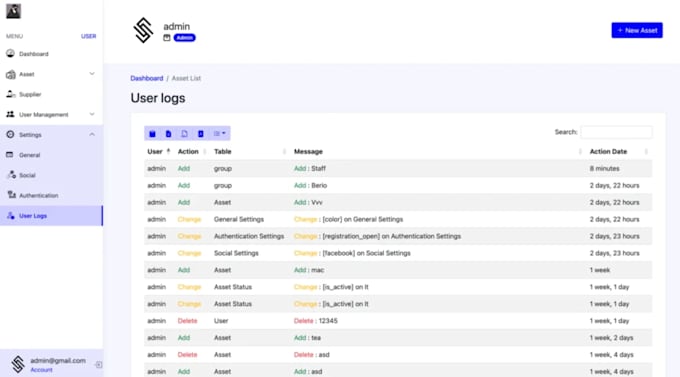
Task: Click the Dashboard gauge icon in sidebar
Action: 10,53
